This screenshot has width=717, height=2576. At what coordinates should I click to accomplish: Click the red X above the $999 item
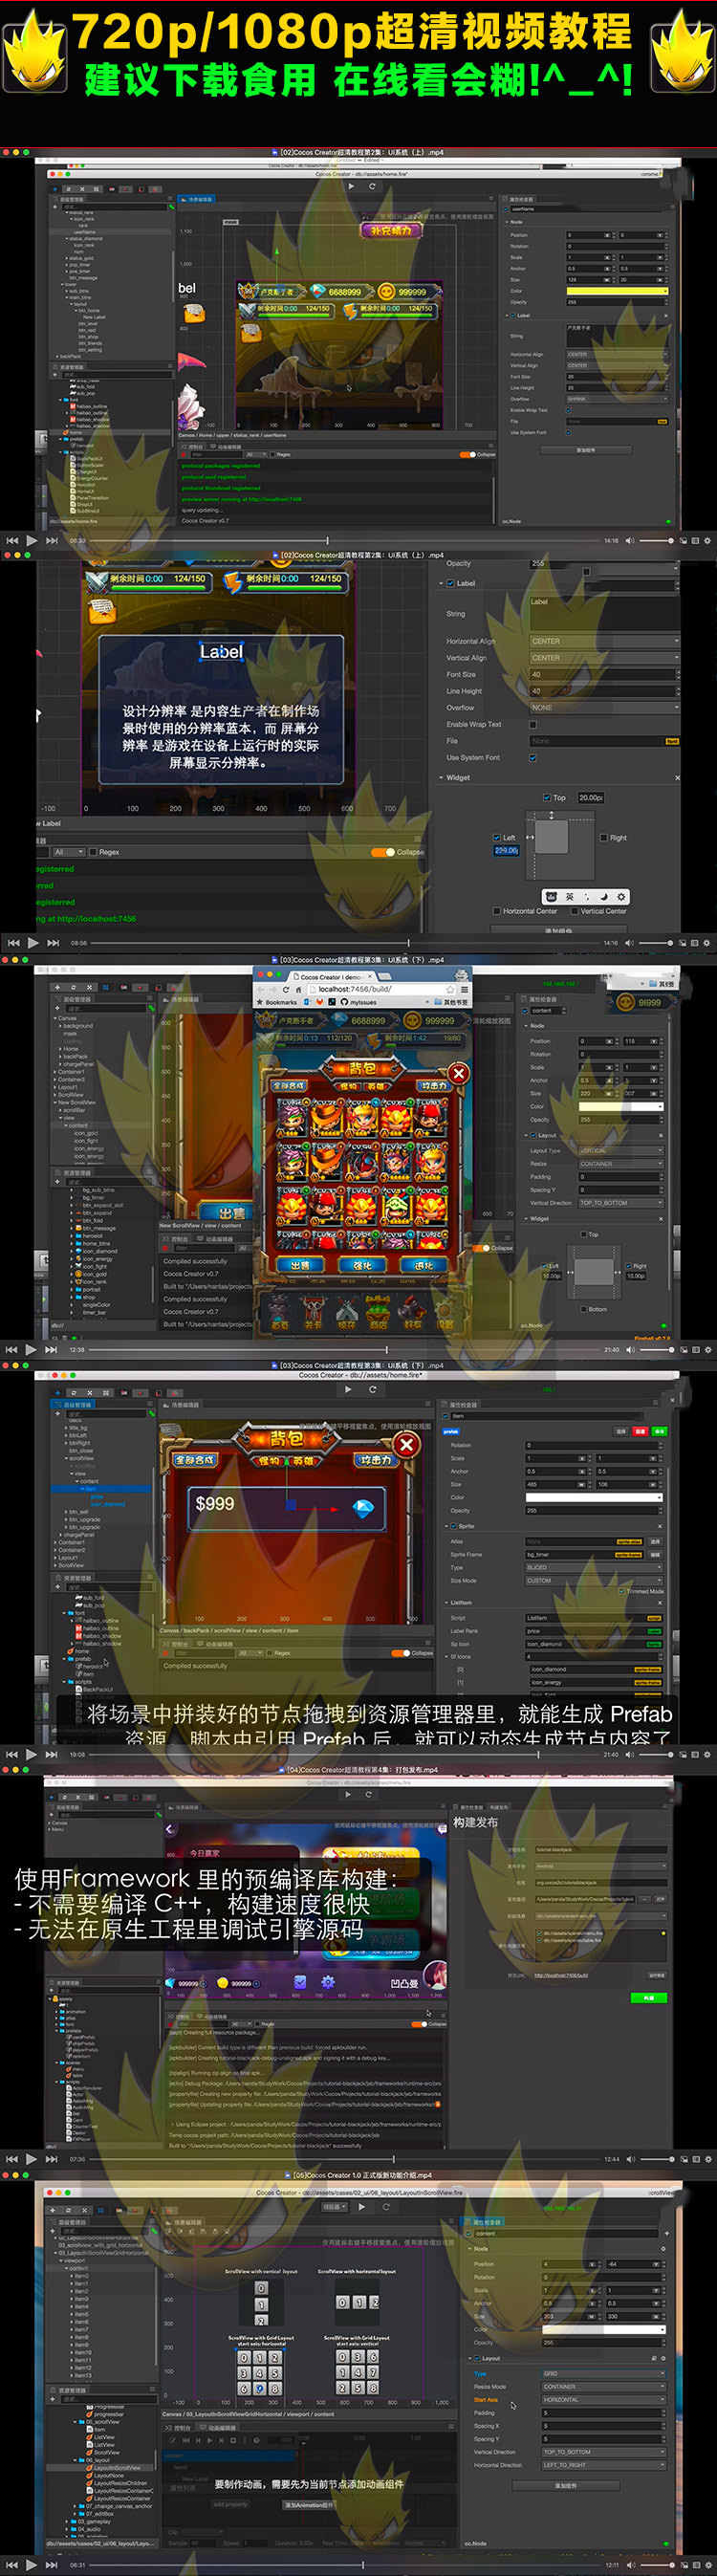click(x=406, y=1444)
